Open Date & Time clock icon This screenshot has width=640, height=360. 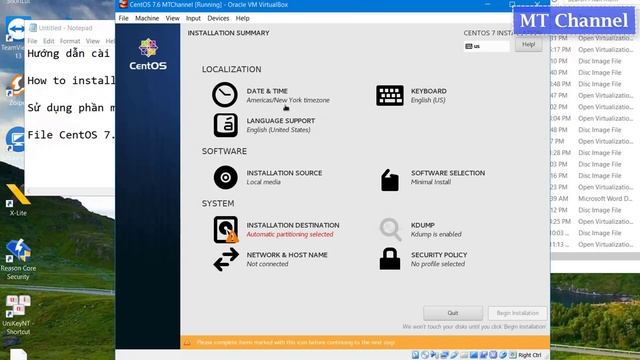coord(224,95)
